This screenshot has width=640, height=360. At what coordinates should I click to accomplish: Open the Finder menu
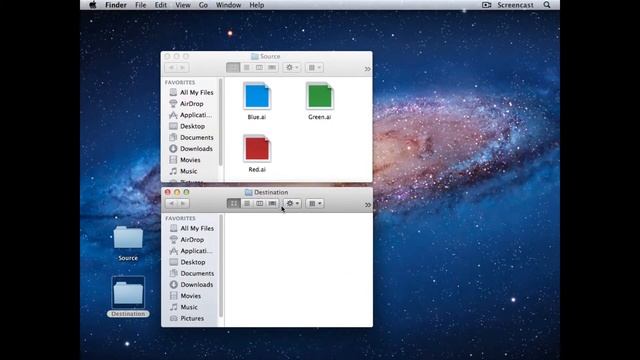point(116,5)
